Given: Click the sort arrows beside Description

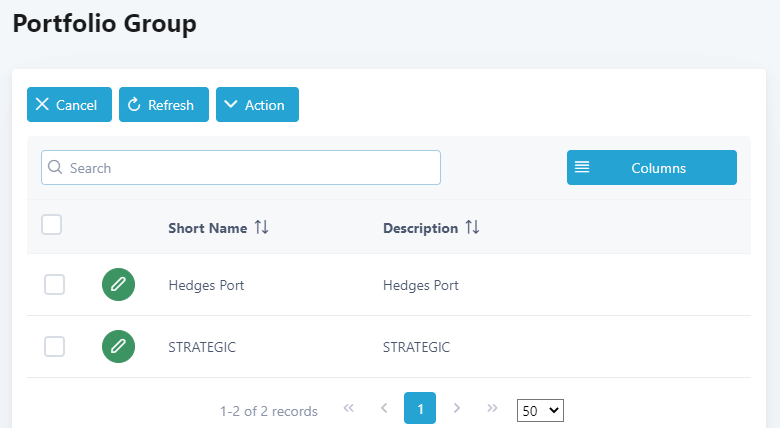Looking at the screenshot, I should click(x=472, y=228).
